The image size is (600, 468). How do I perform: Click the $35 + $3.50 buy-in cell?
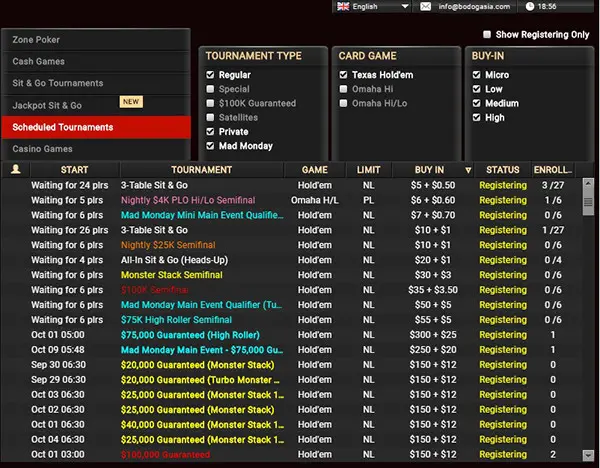tap(433, 290)
